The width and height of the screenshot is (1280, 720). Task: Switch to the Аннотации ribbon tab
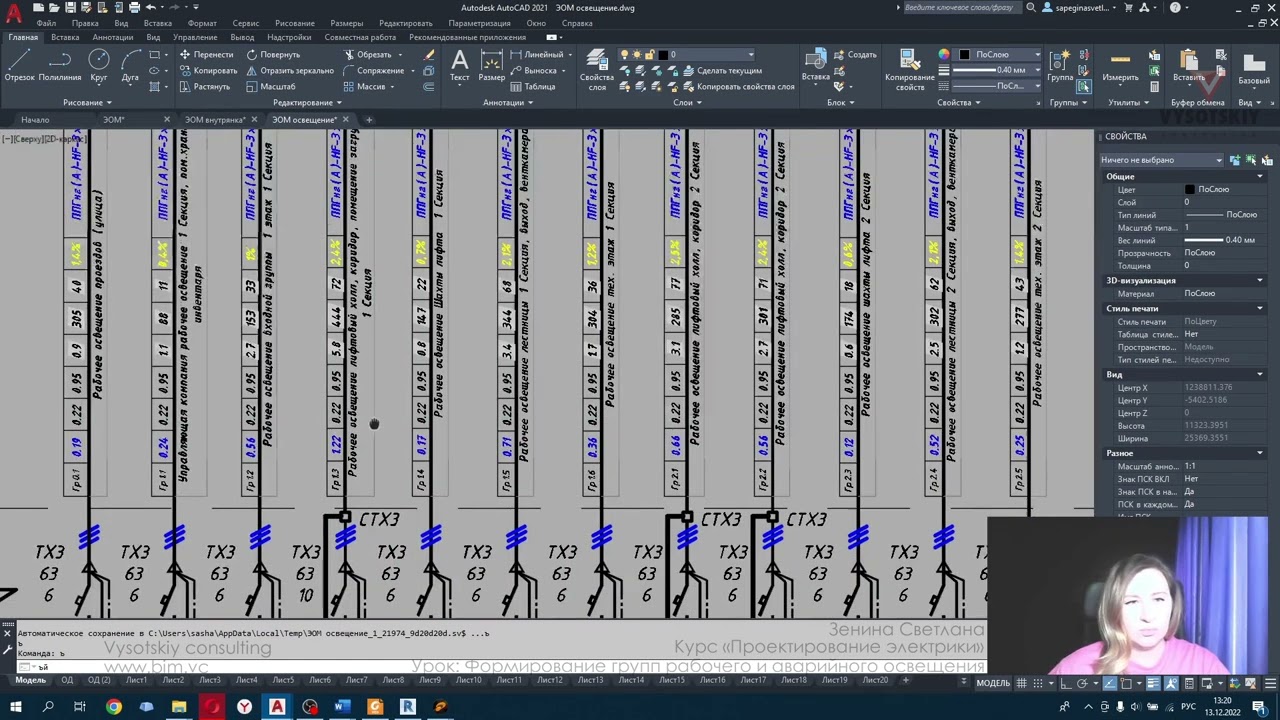pos(112,37)
